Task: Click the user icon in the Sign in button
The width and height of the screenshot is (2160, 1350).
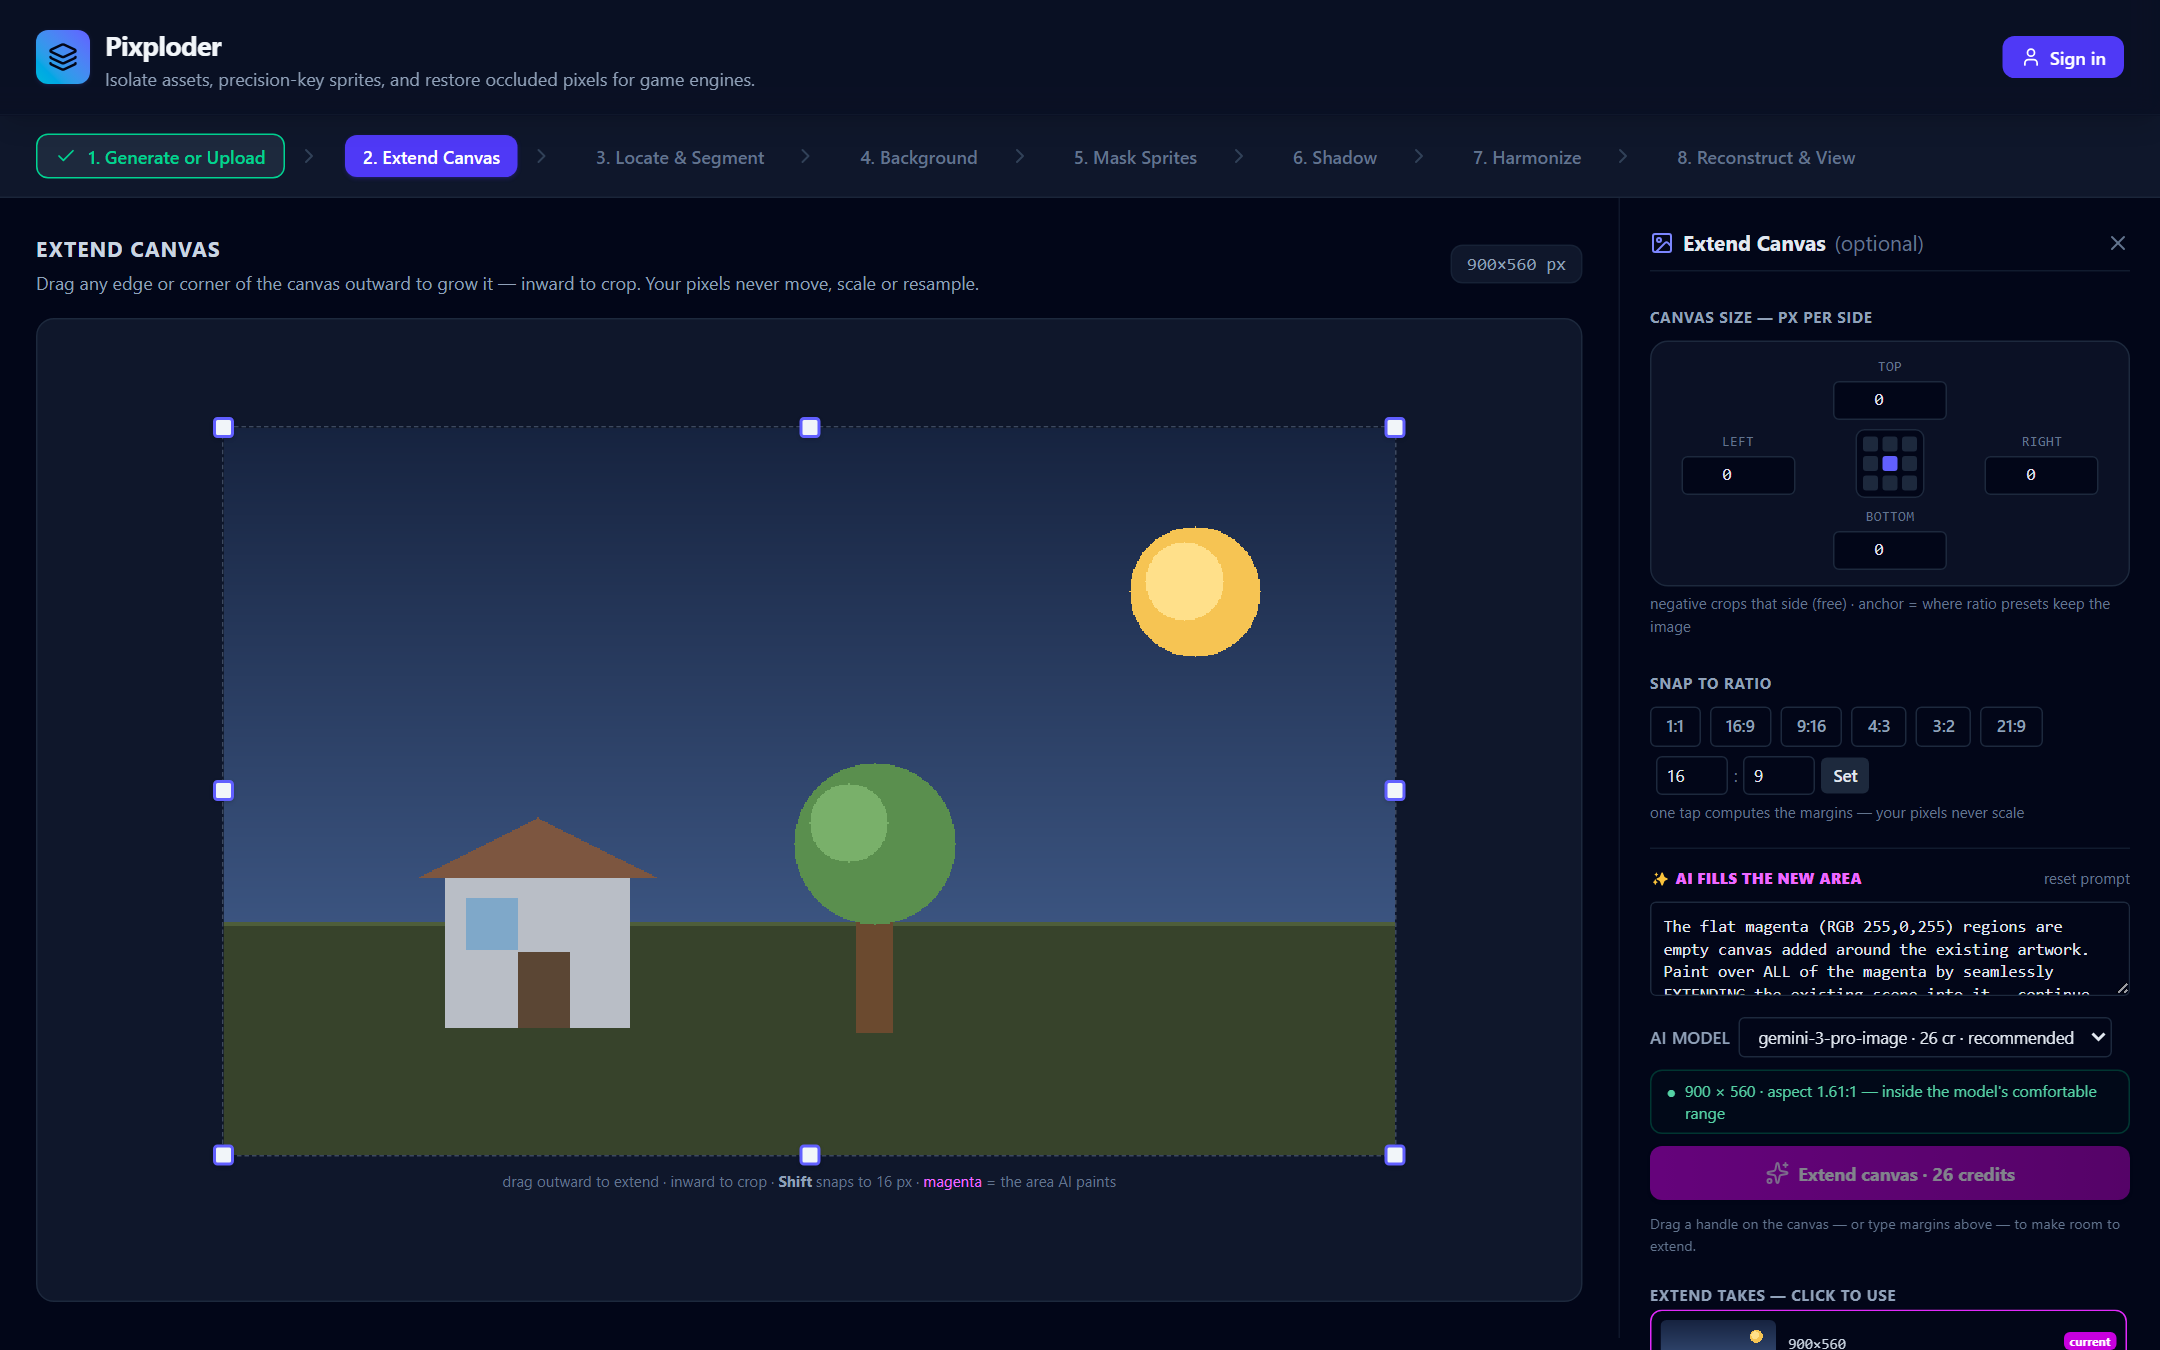Action: [x=2031, y=58]
